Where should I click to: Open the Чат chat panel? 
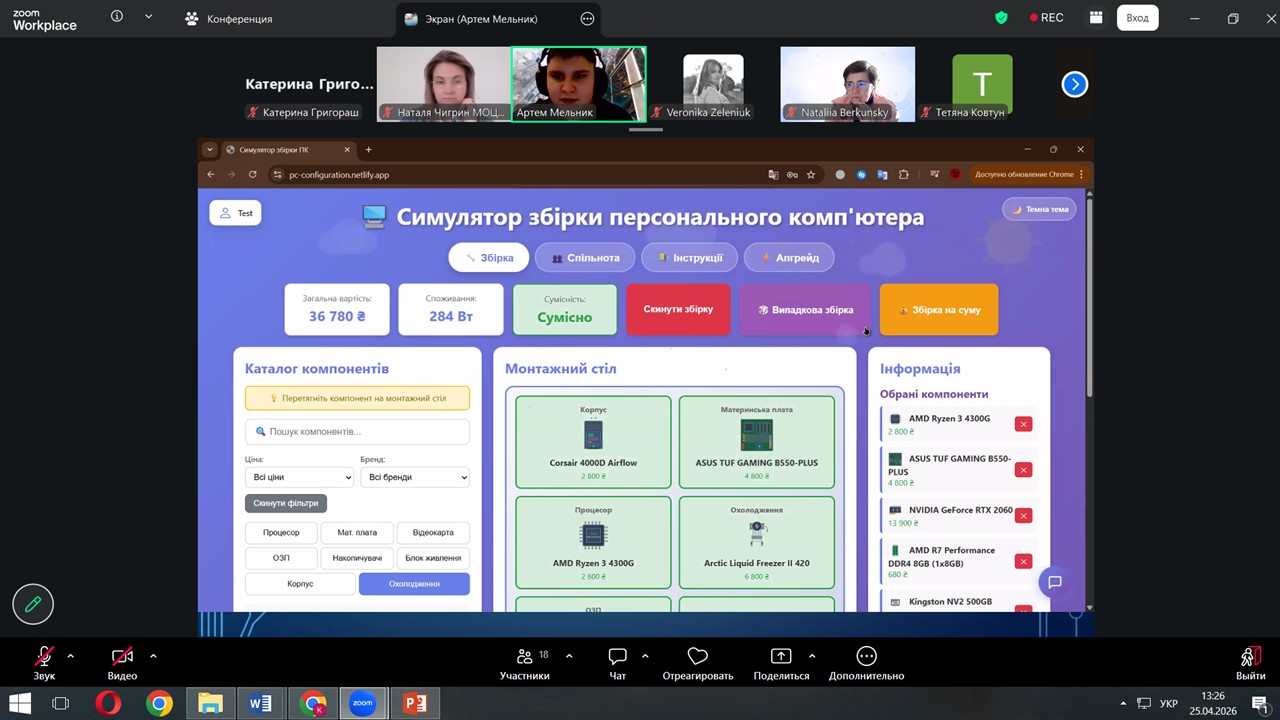coord(617,657)
